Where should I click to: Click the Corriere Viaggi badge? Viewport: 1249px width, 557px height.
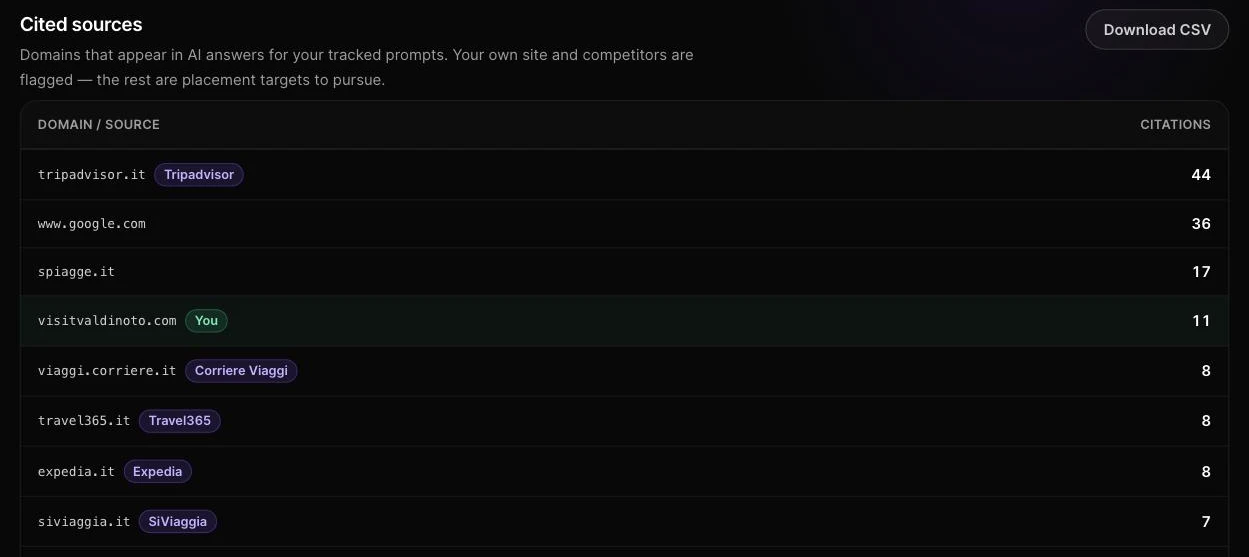tap(241, 371)
